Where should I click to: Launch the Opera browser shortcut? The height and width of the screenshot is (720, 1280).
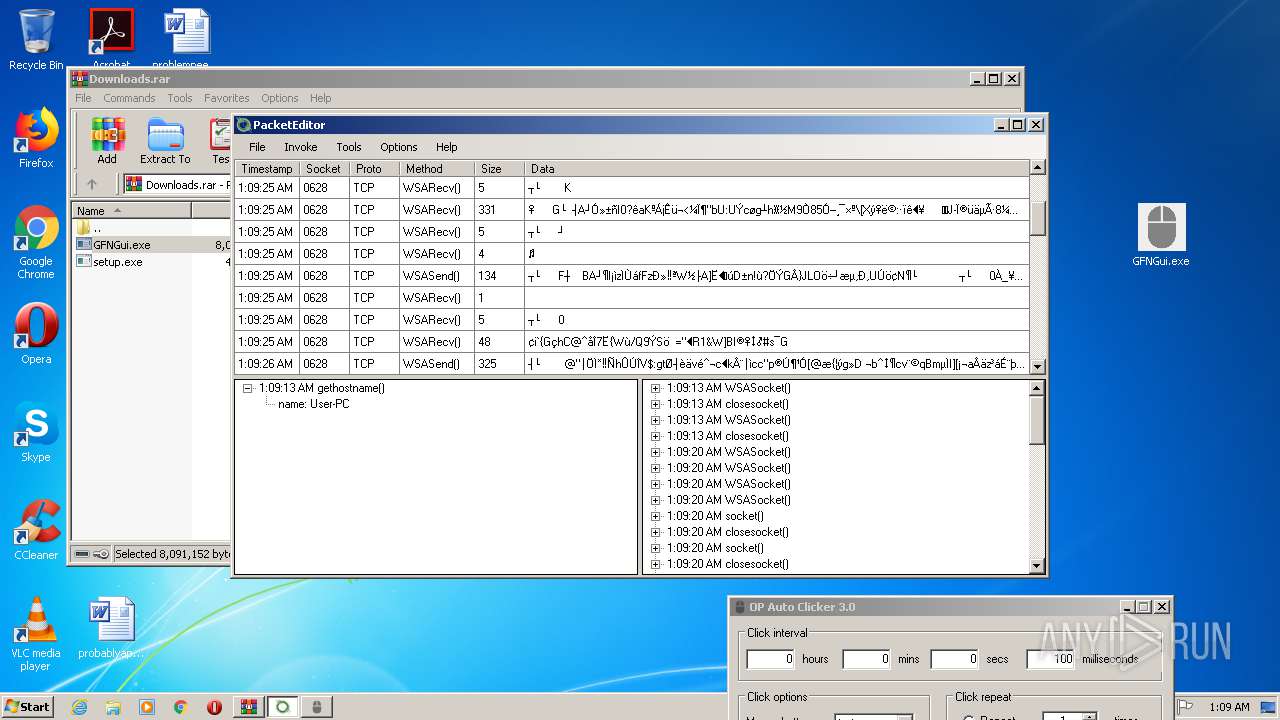(36, 334)
